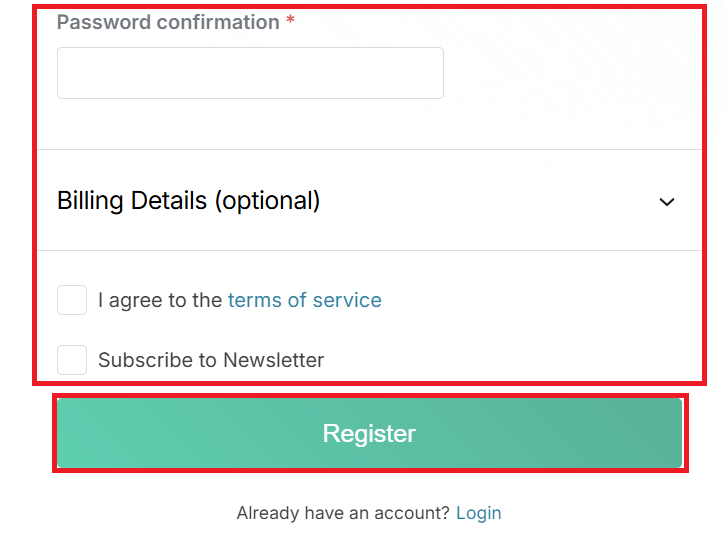This screenshot has width=726, height=536.
Task: Click the word "optional" in Billing Details
Action: 267,201
